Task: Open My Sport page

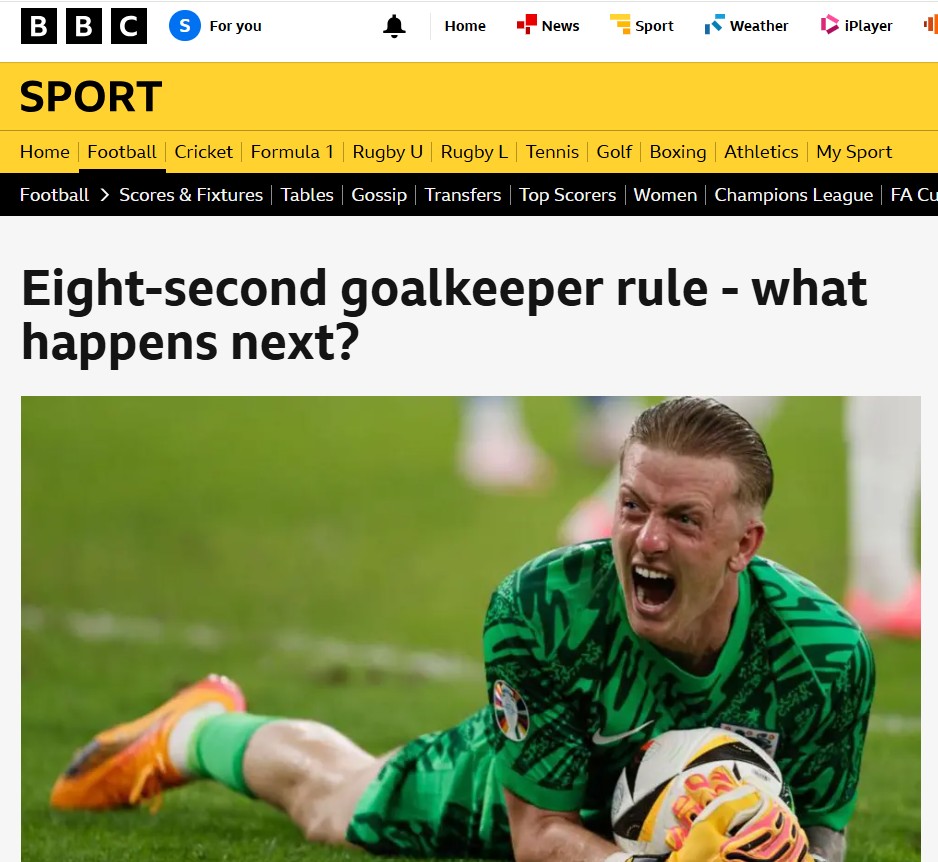Action: [x=854, y=152]
